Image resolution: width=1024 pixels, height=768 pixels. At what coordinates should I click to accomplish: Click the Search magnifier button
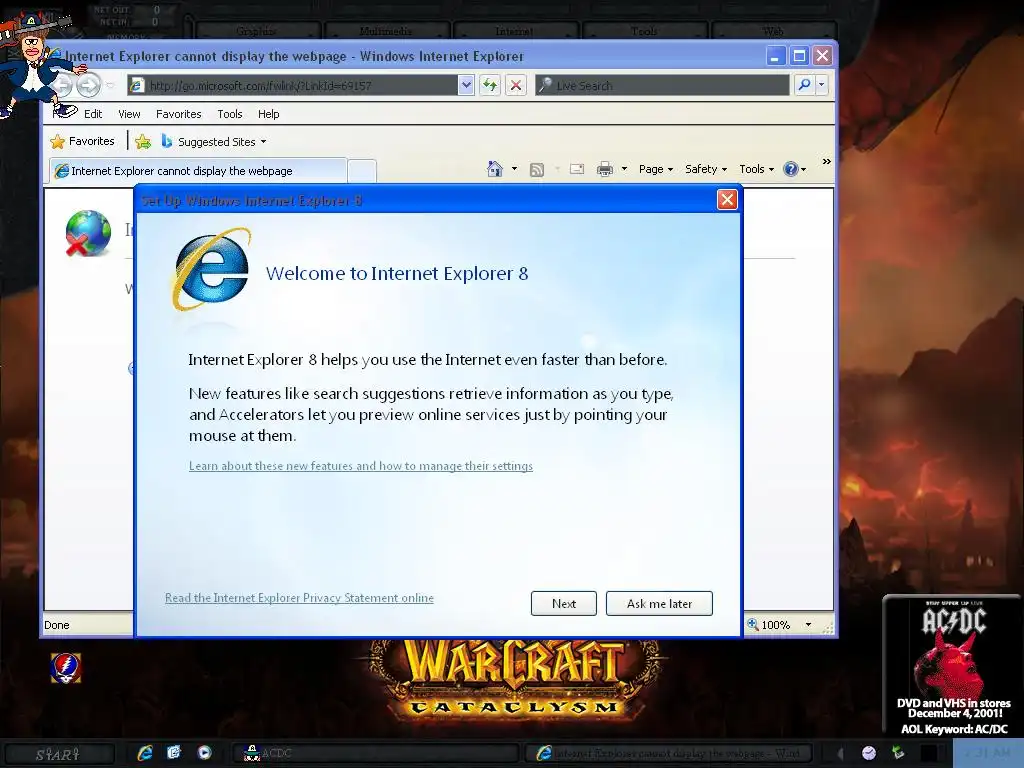click(805, 85)
